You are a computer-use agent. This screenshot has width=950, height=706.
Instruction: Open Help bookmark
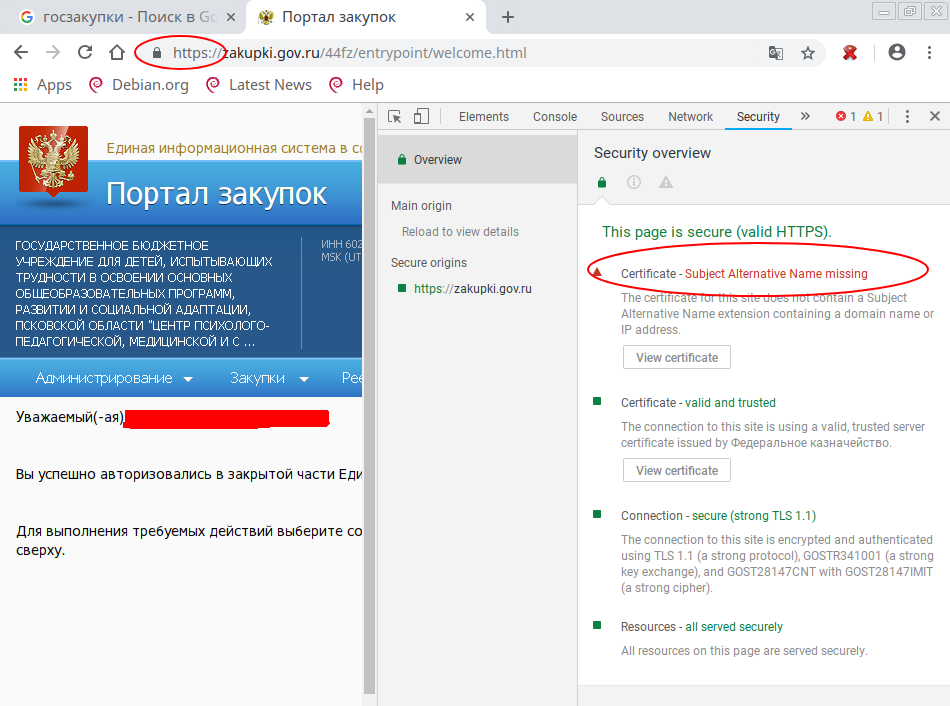click(356, 85)
